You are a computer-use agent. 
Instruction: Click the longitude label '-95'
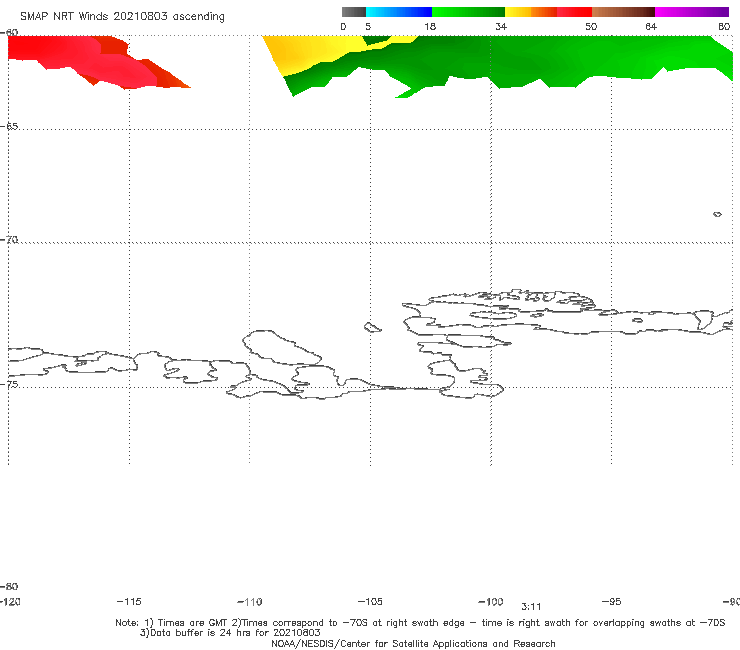coord(612,602)
